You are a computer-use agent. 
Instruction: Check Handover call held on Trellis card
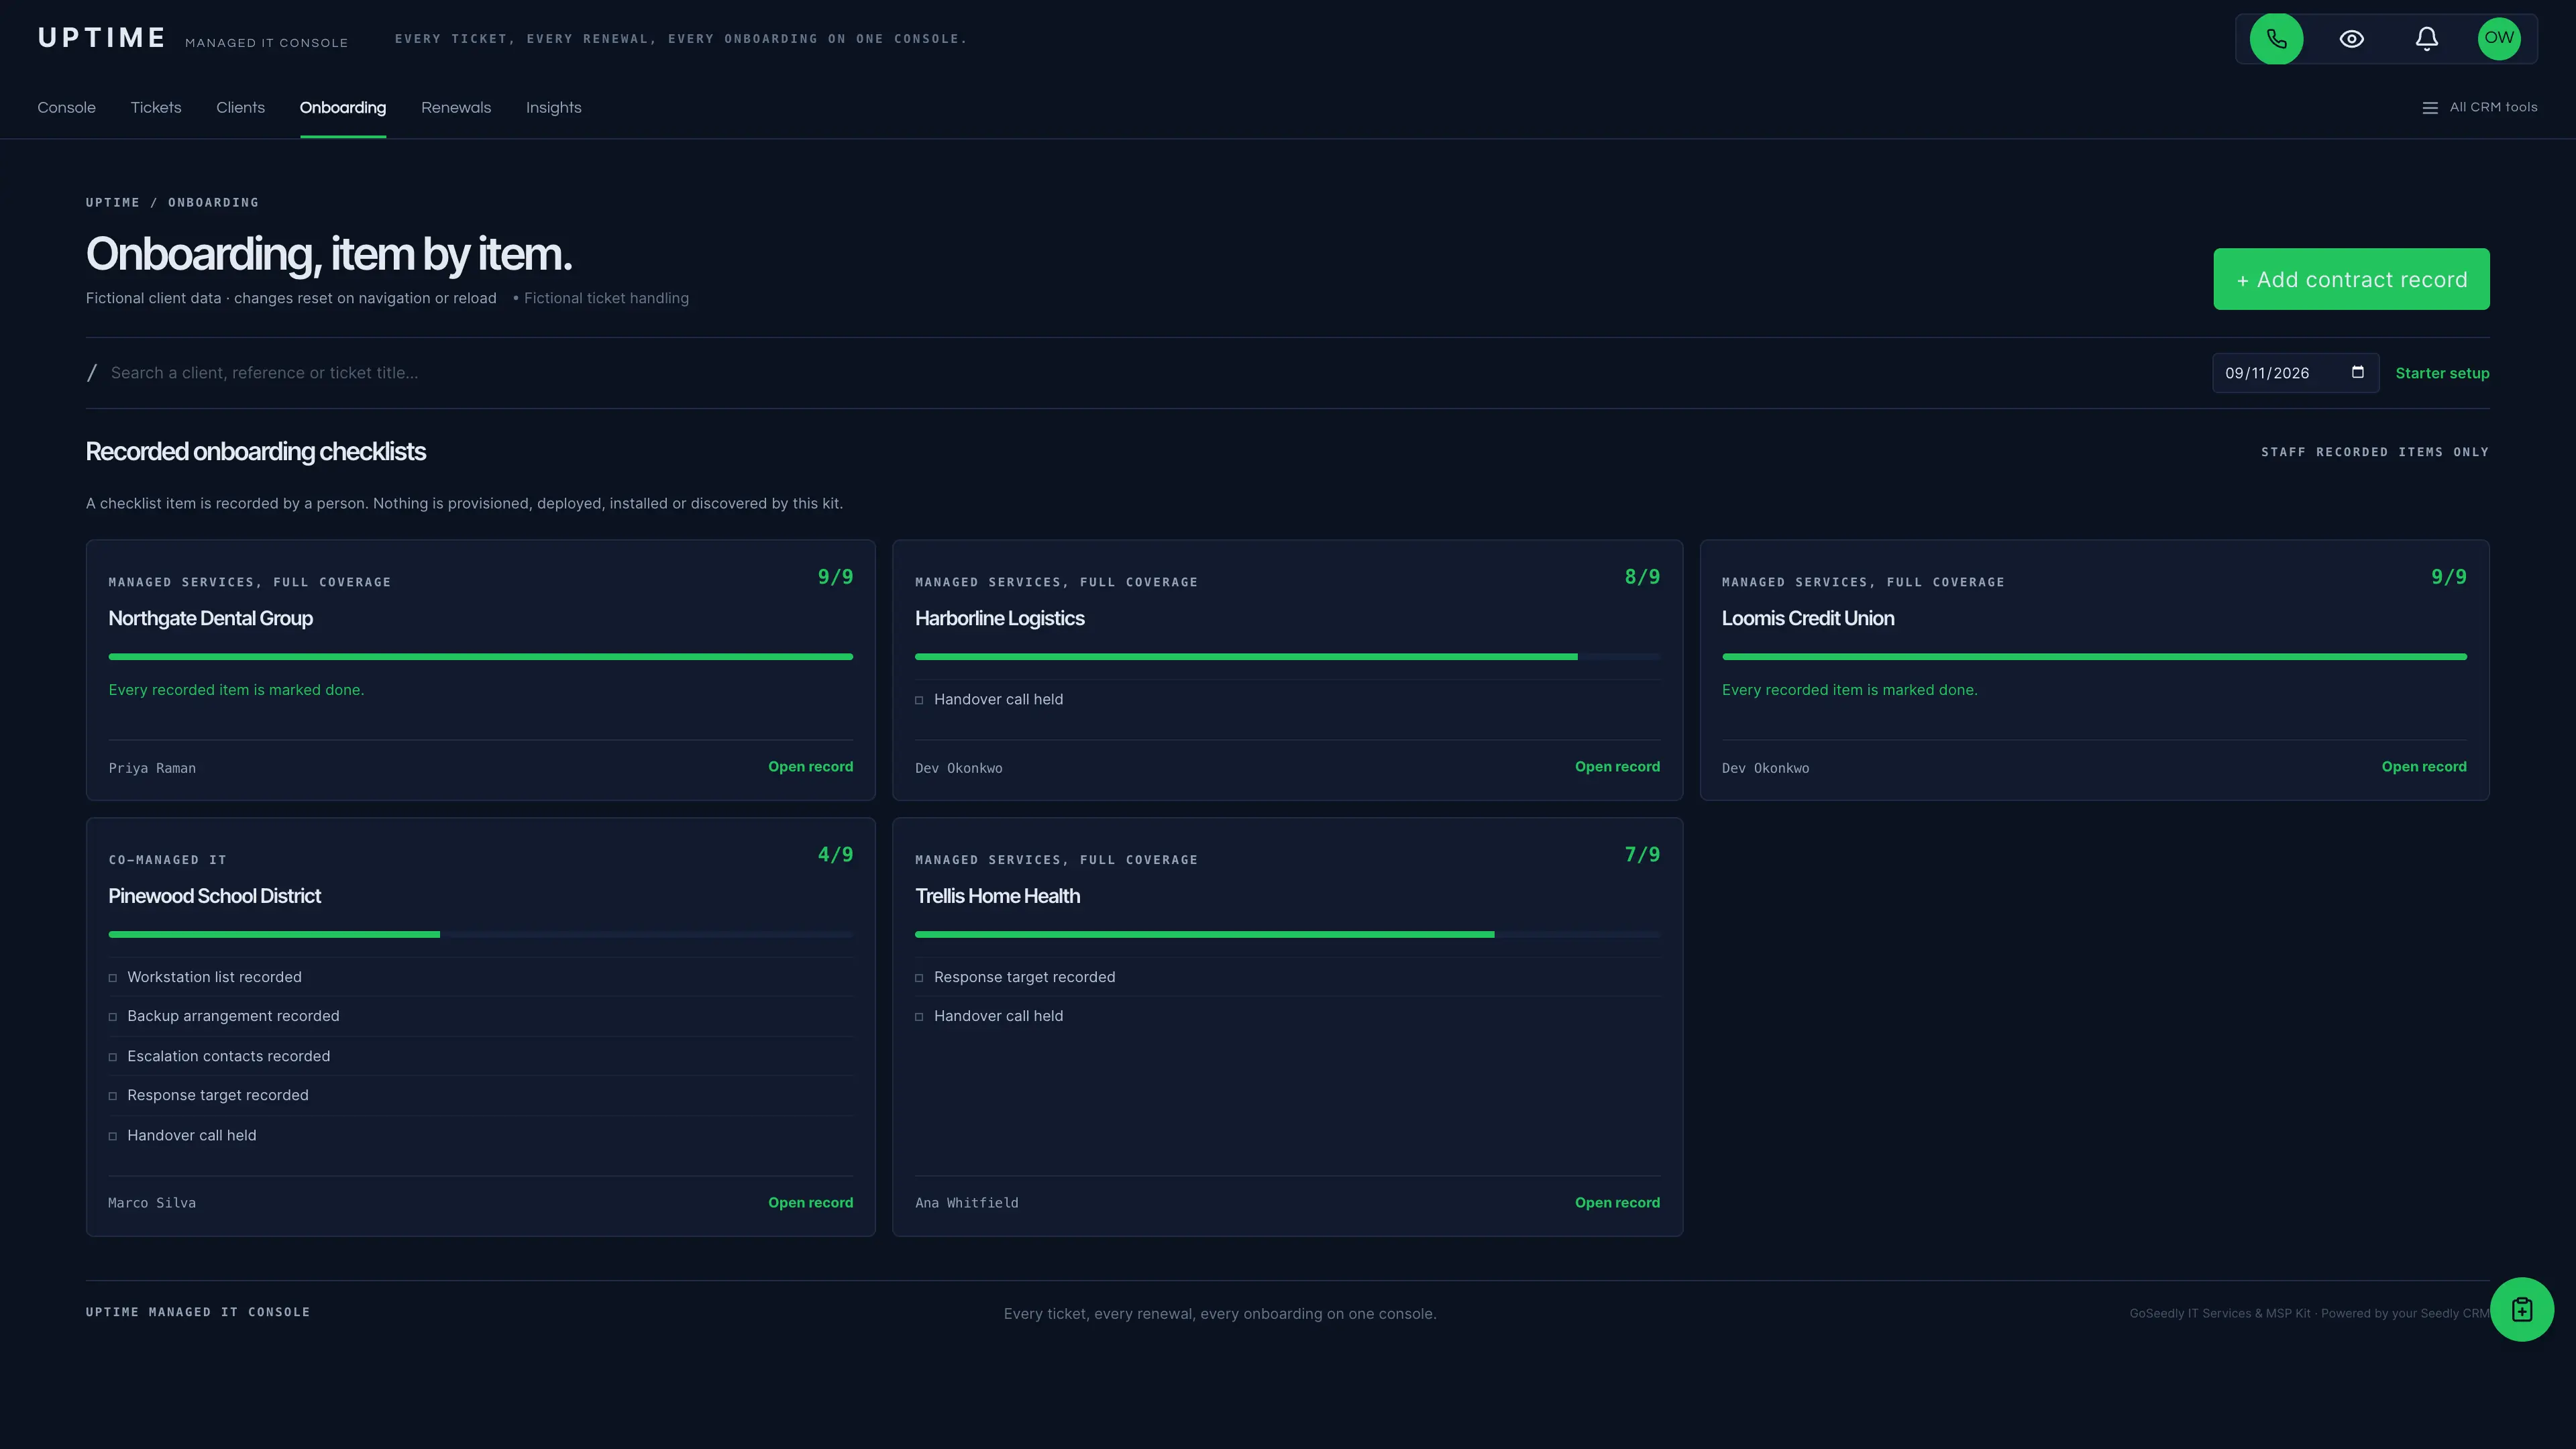(x=919, y=1017)
